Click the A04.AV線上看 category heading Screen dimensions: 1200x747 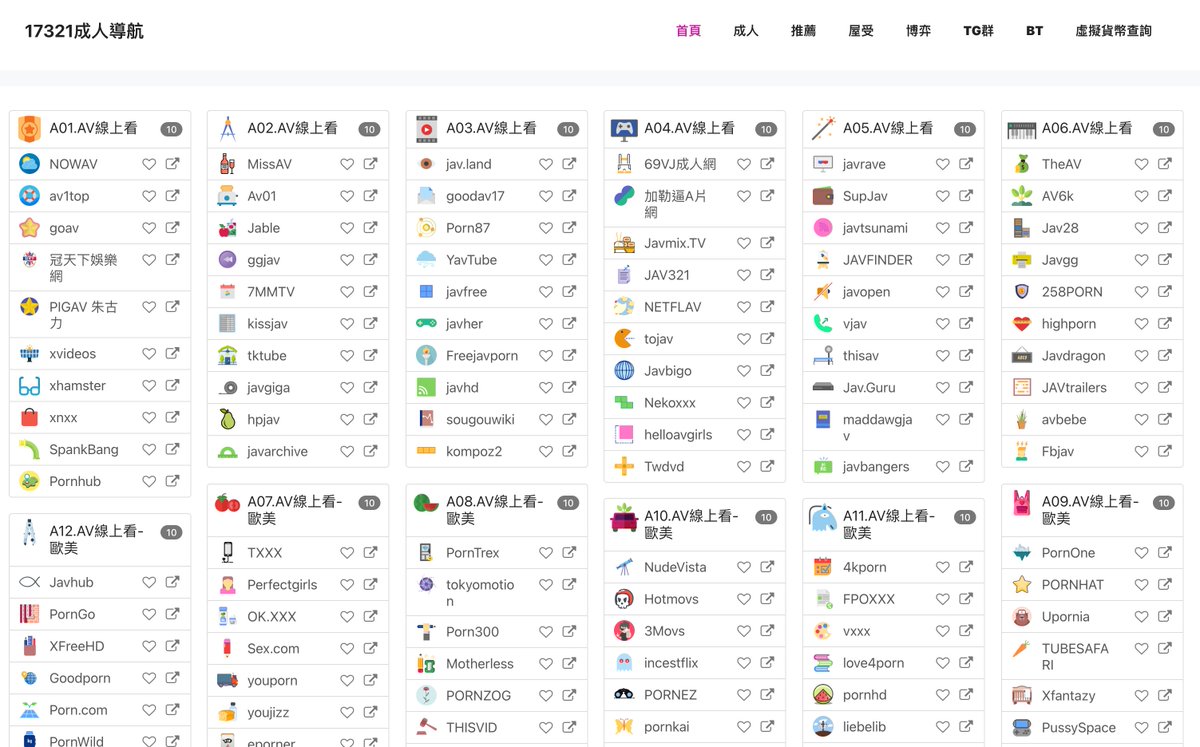click(690, 128)
